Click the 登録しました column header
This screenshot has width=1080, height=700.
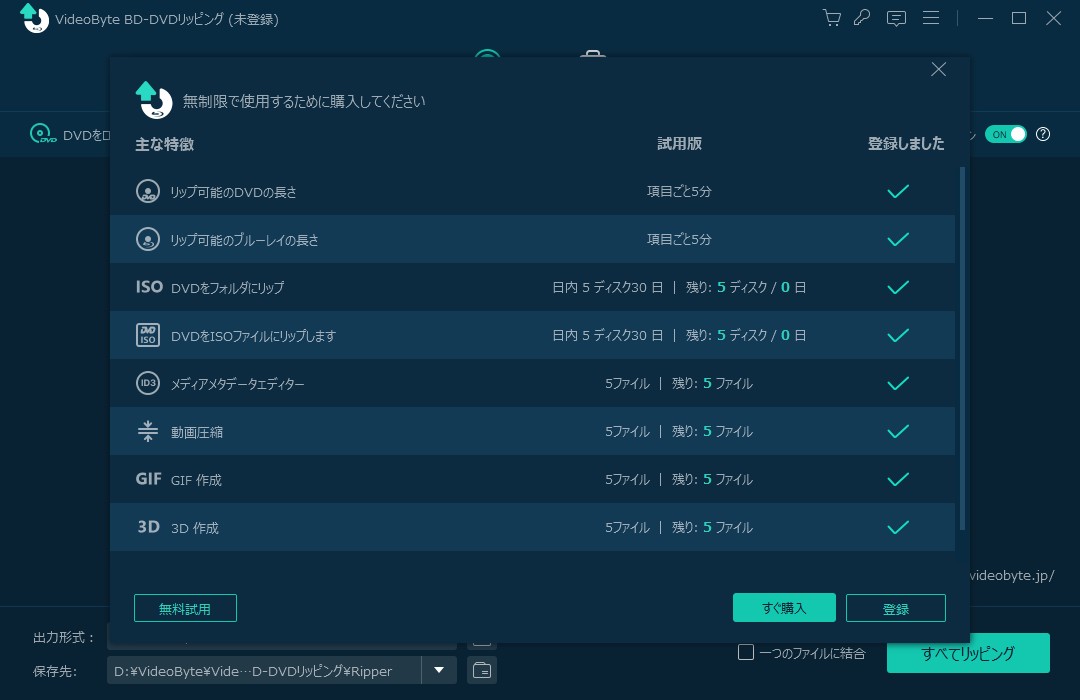click(x=906, y=143)
